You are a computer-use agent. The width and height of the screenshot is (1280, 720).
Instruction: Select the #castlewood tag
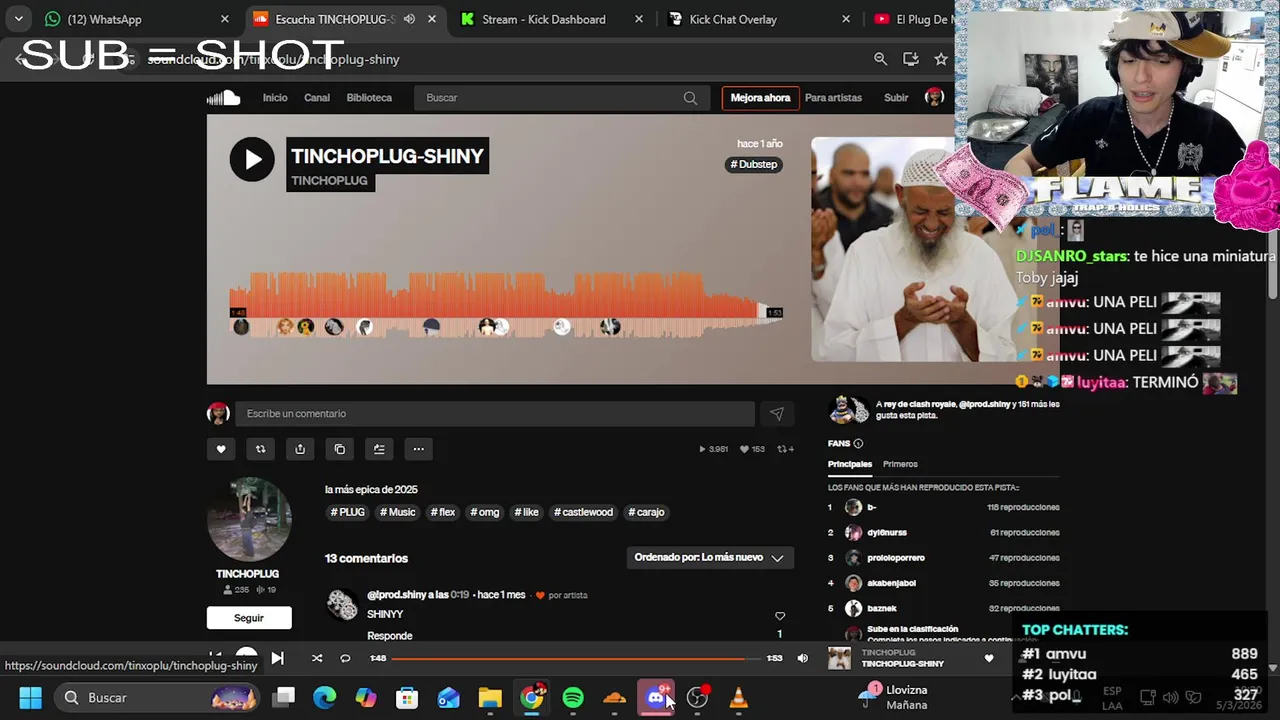[x=583, y=512]
